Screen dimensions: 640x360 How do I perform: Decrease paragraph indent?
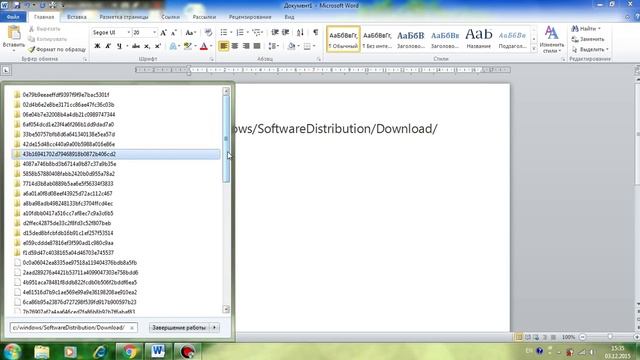coord(275,32)
